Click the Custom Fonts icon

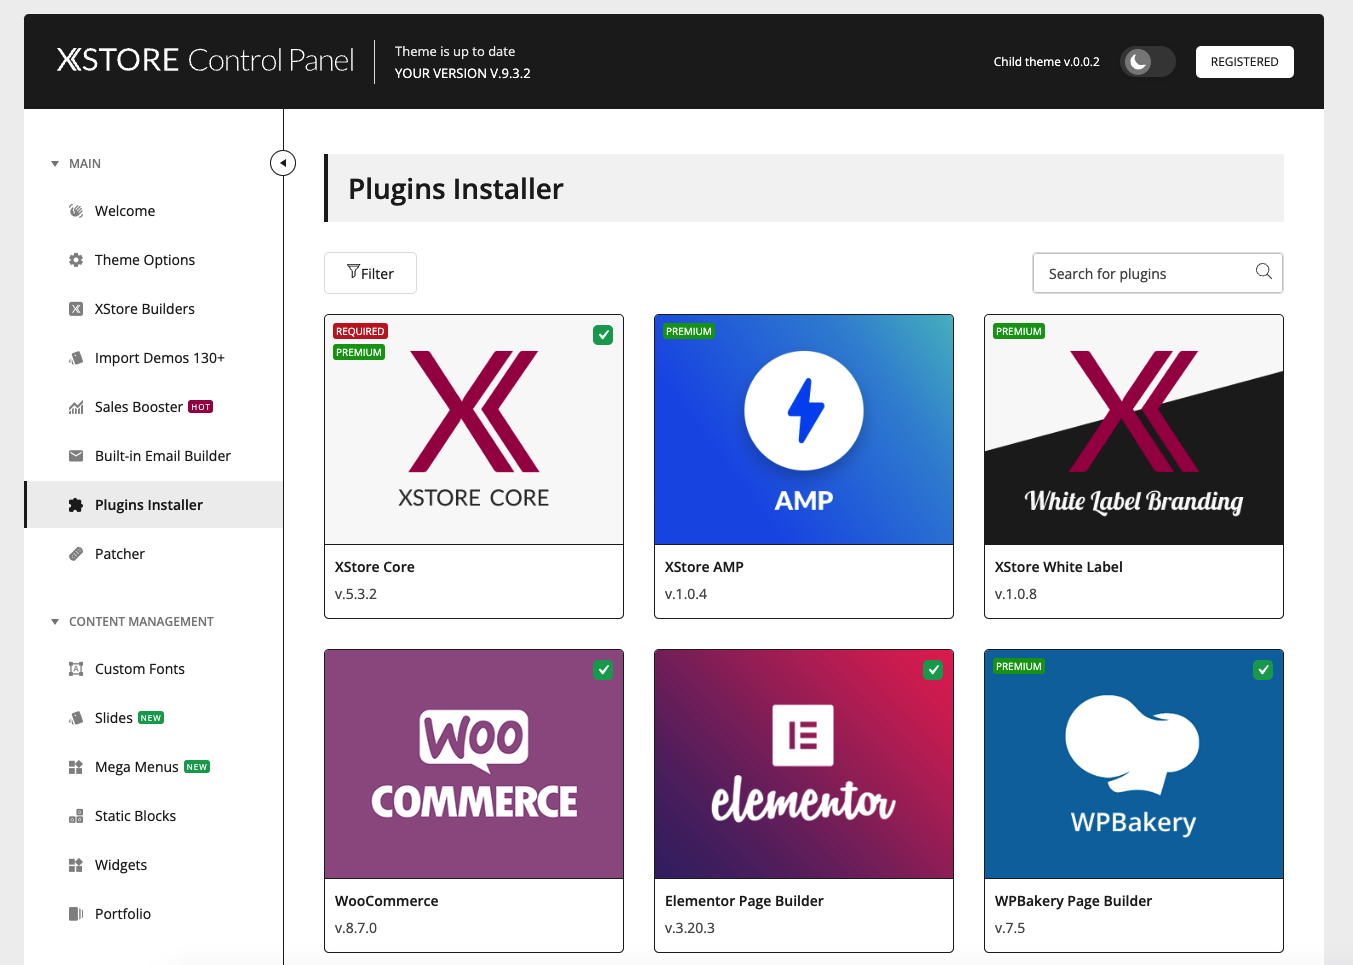(x=76, y=669)
